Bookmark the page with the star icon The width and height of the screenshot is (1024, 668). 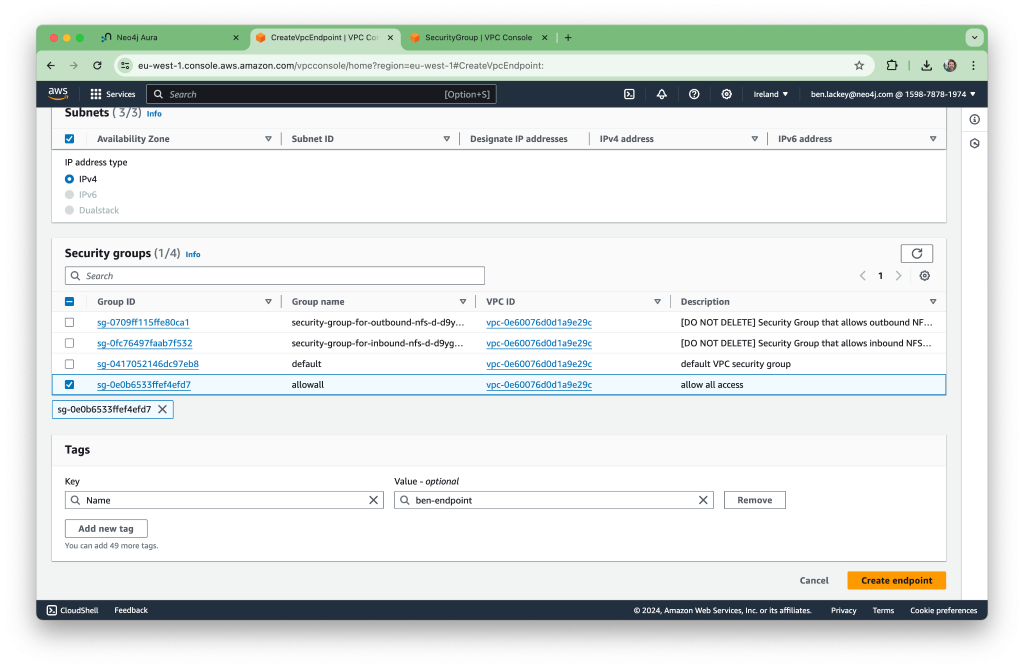tap(859, 64)
